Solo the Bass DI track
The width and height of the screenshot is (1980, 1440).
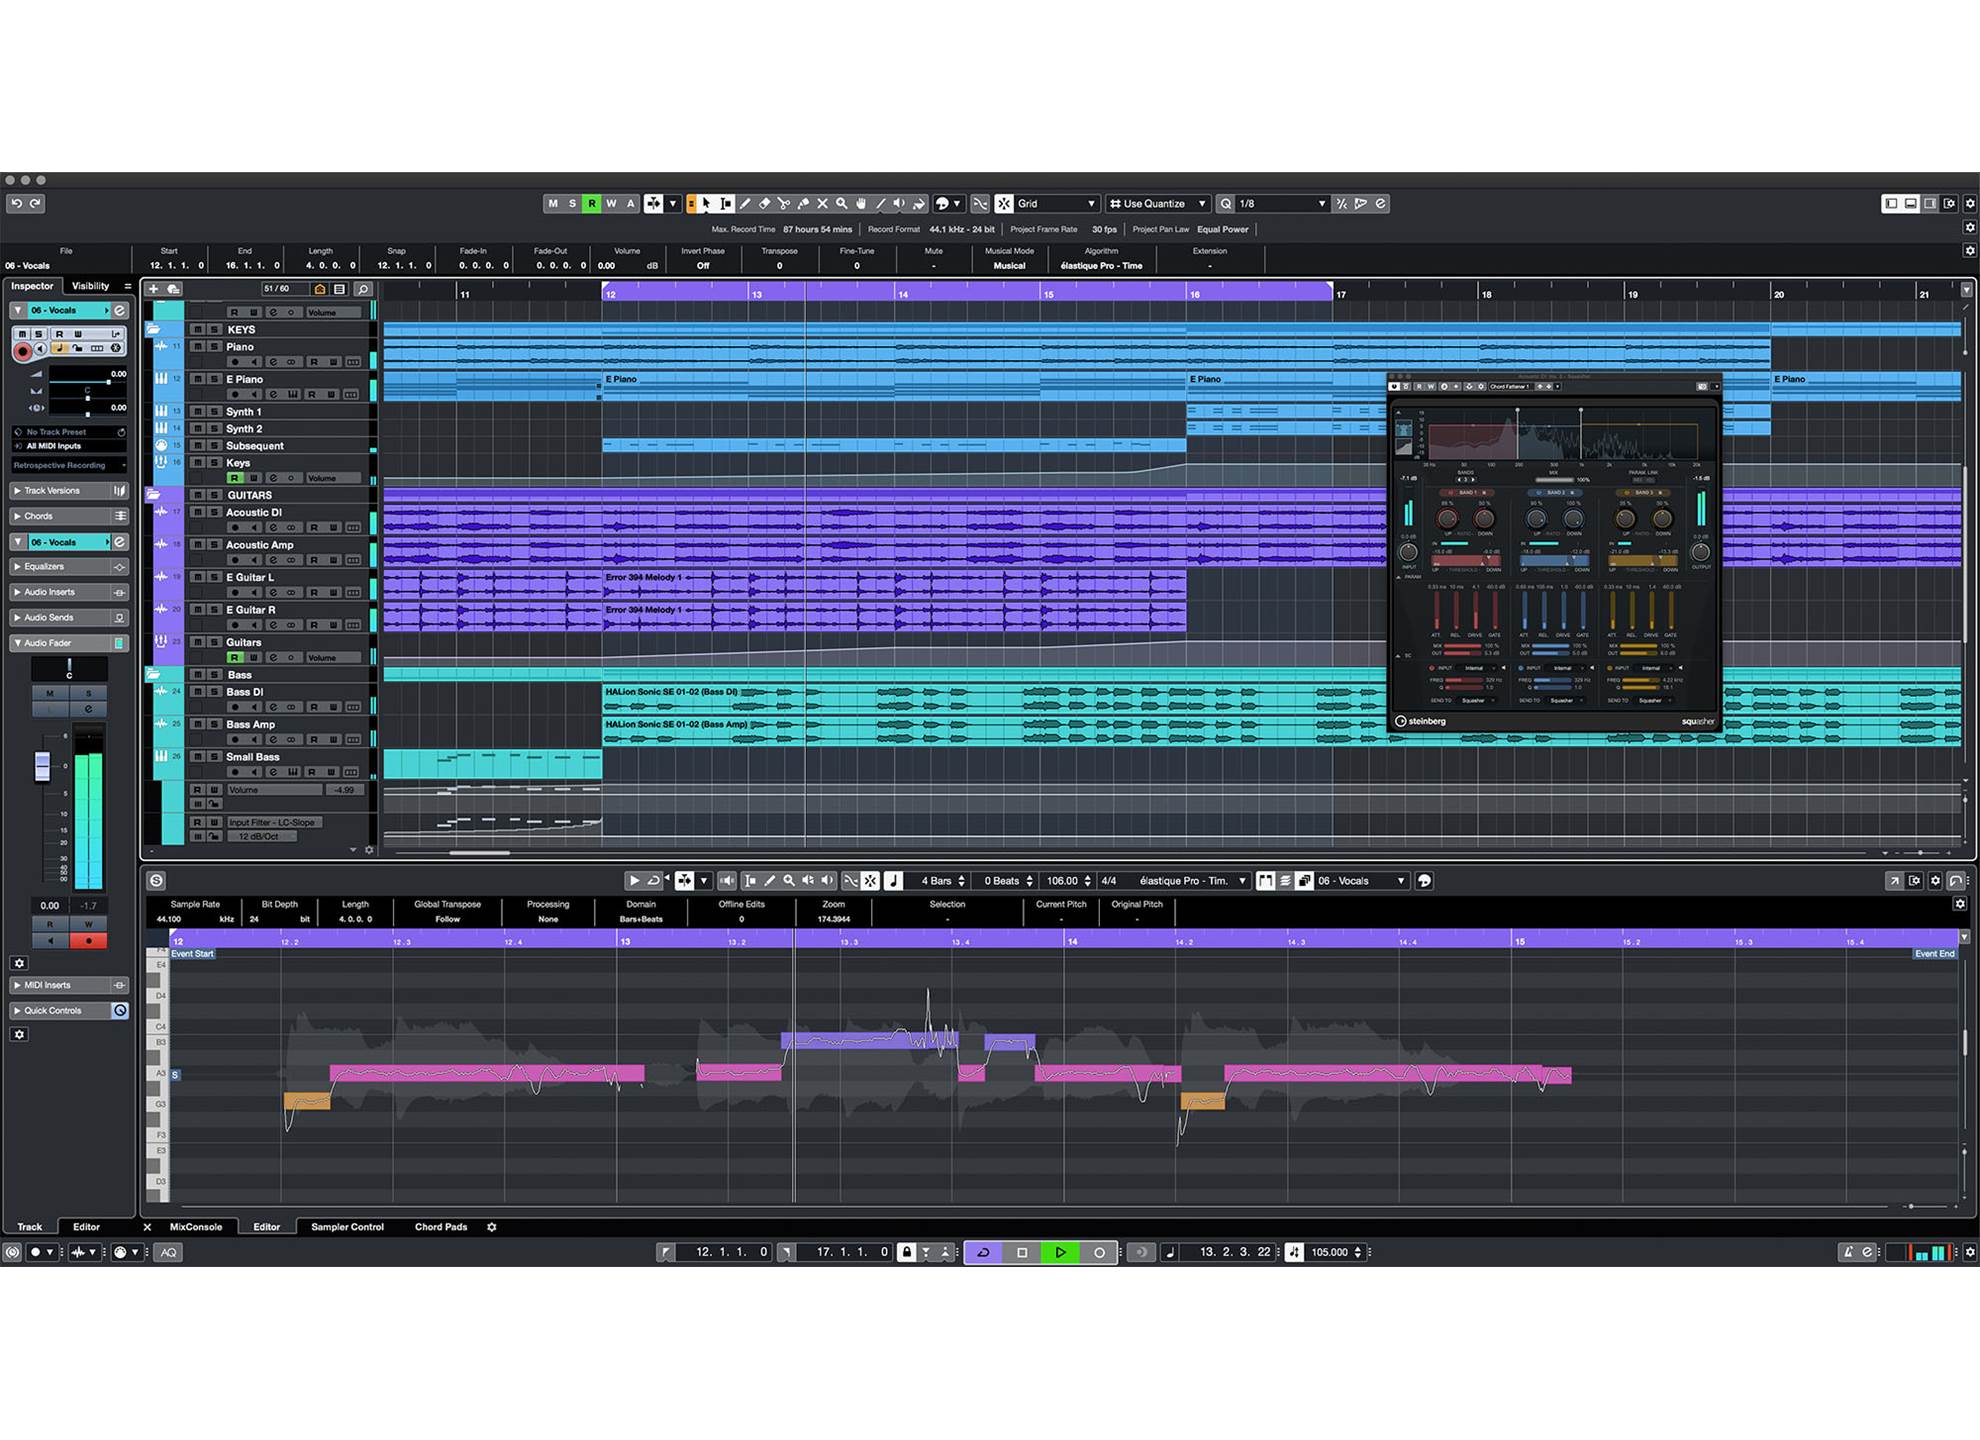pos(214,692)
